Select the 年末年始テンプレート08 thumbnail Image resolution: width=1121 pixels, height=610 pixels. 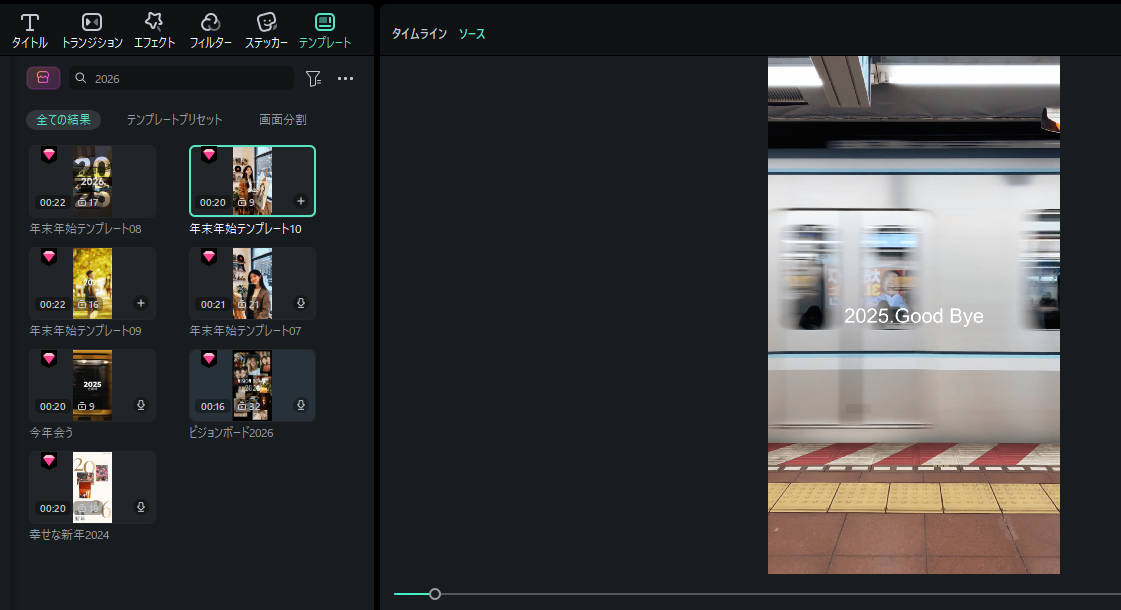tap(92, 181)
